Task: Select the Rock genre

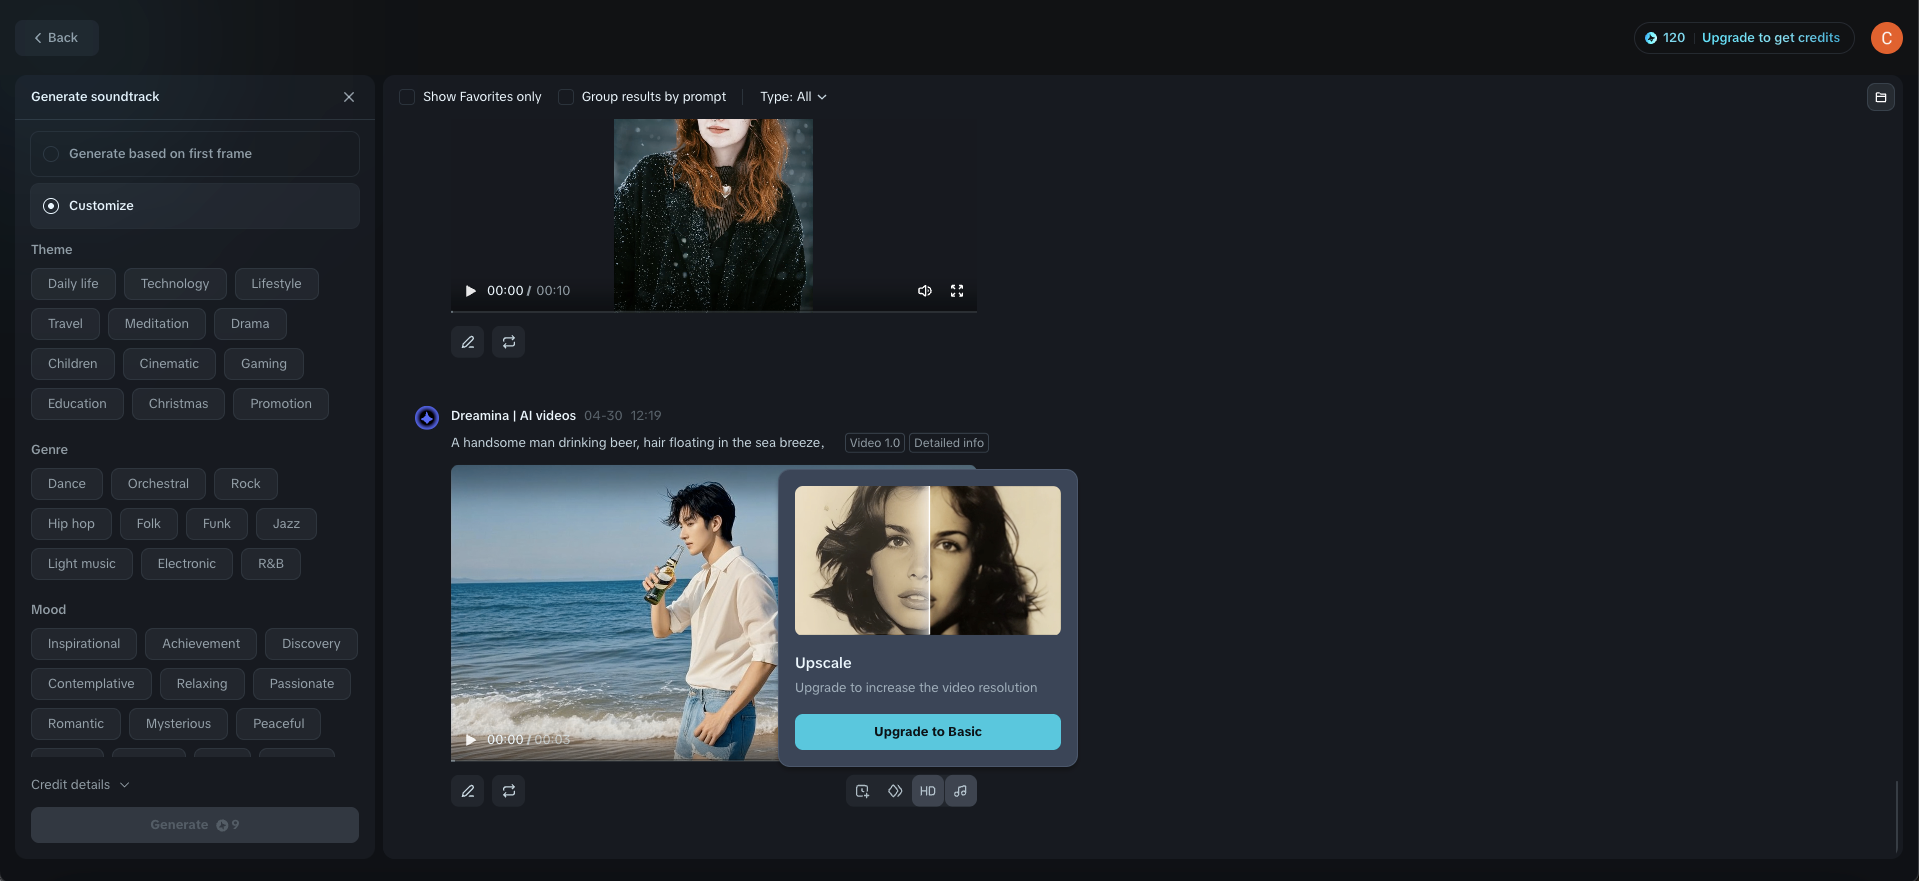Action: (x=246, y=484)
